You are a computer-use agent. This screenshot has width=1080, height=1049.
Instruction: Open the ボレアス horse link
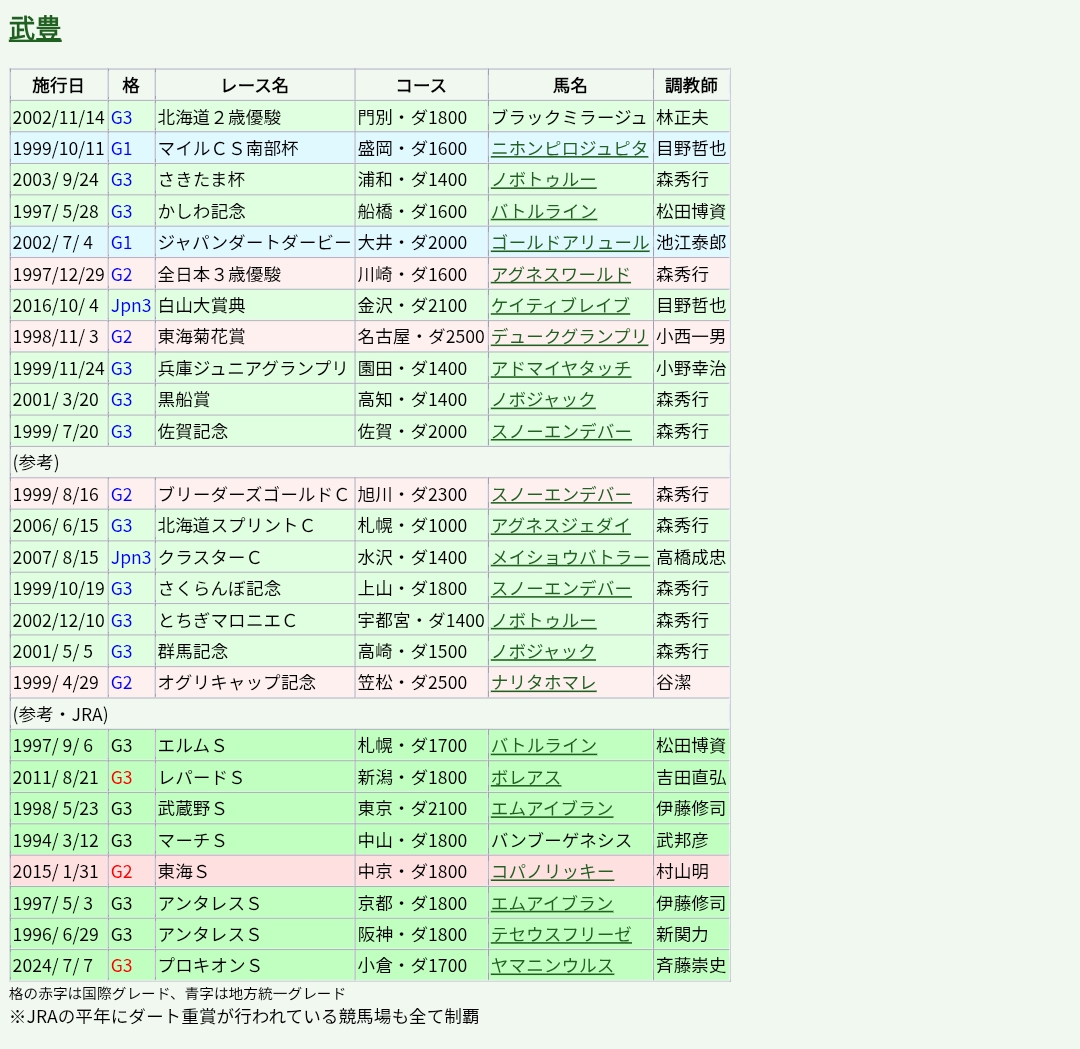click(x=526, y=778)
